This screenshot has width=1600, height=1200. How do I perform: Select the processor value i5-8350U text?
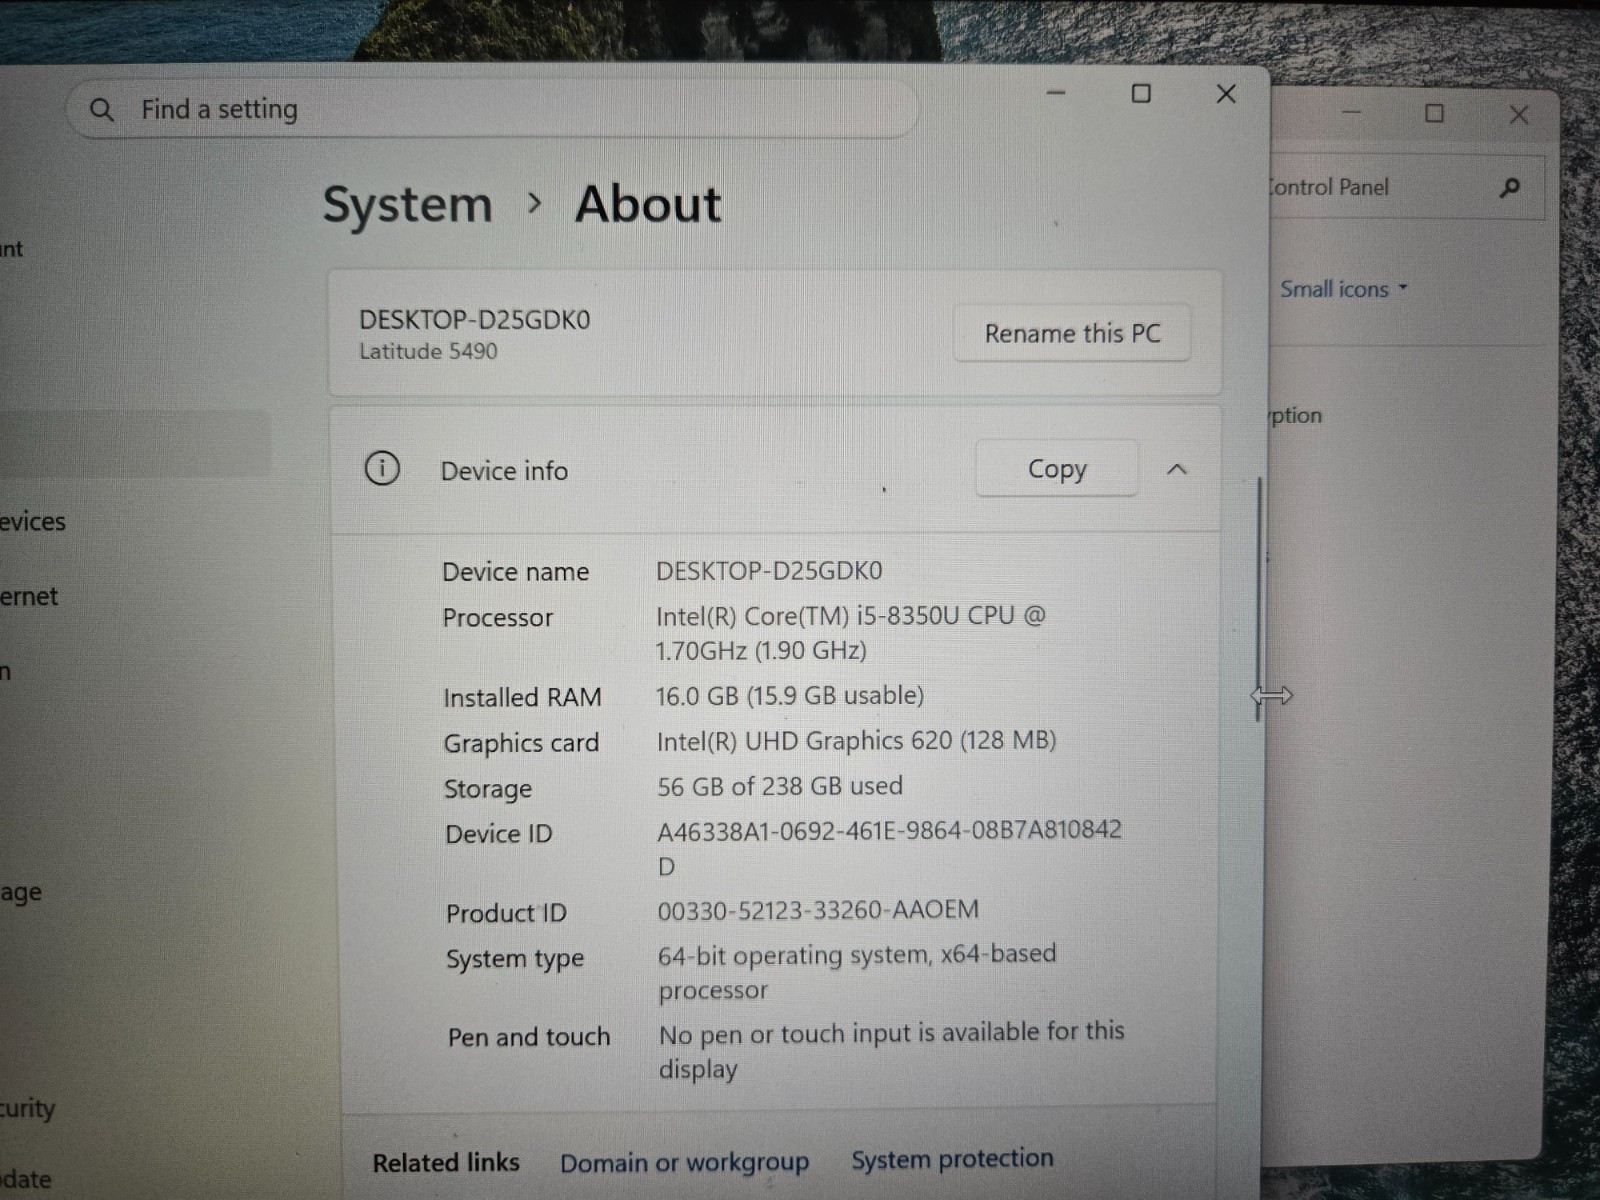coord(850,633)
